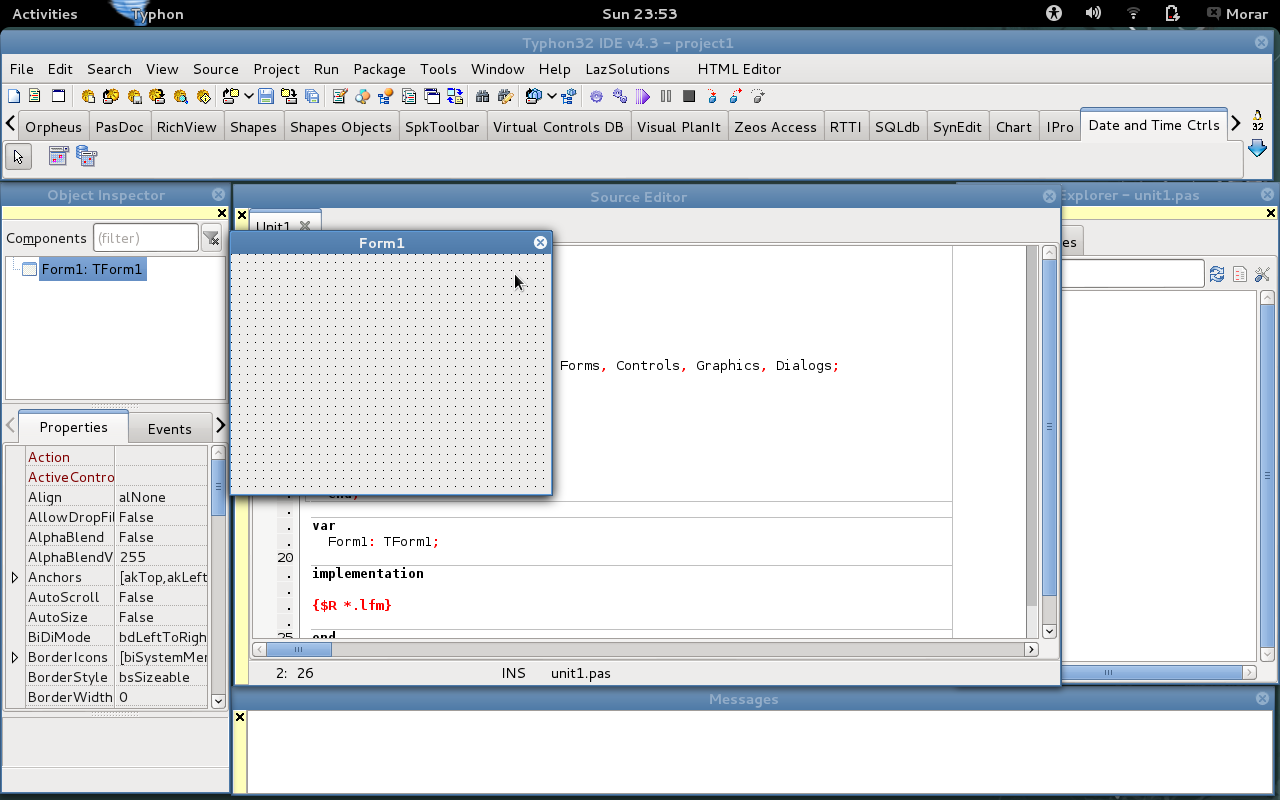Open the Package menu
The image size is (1280, 800).
[379, 69]
